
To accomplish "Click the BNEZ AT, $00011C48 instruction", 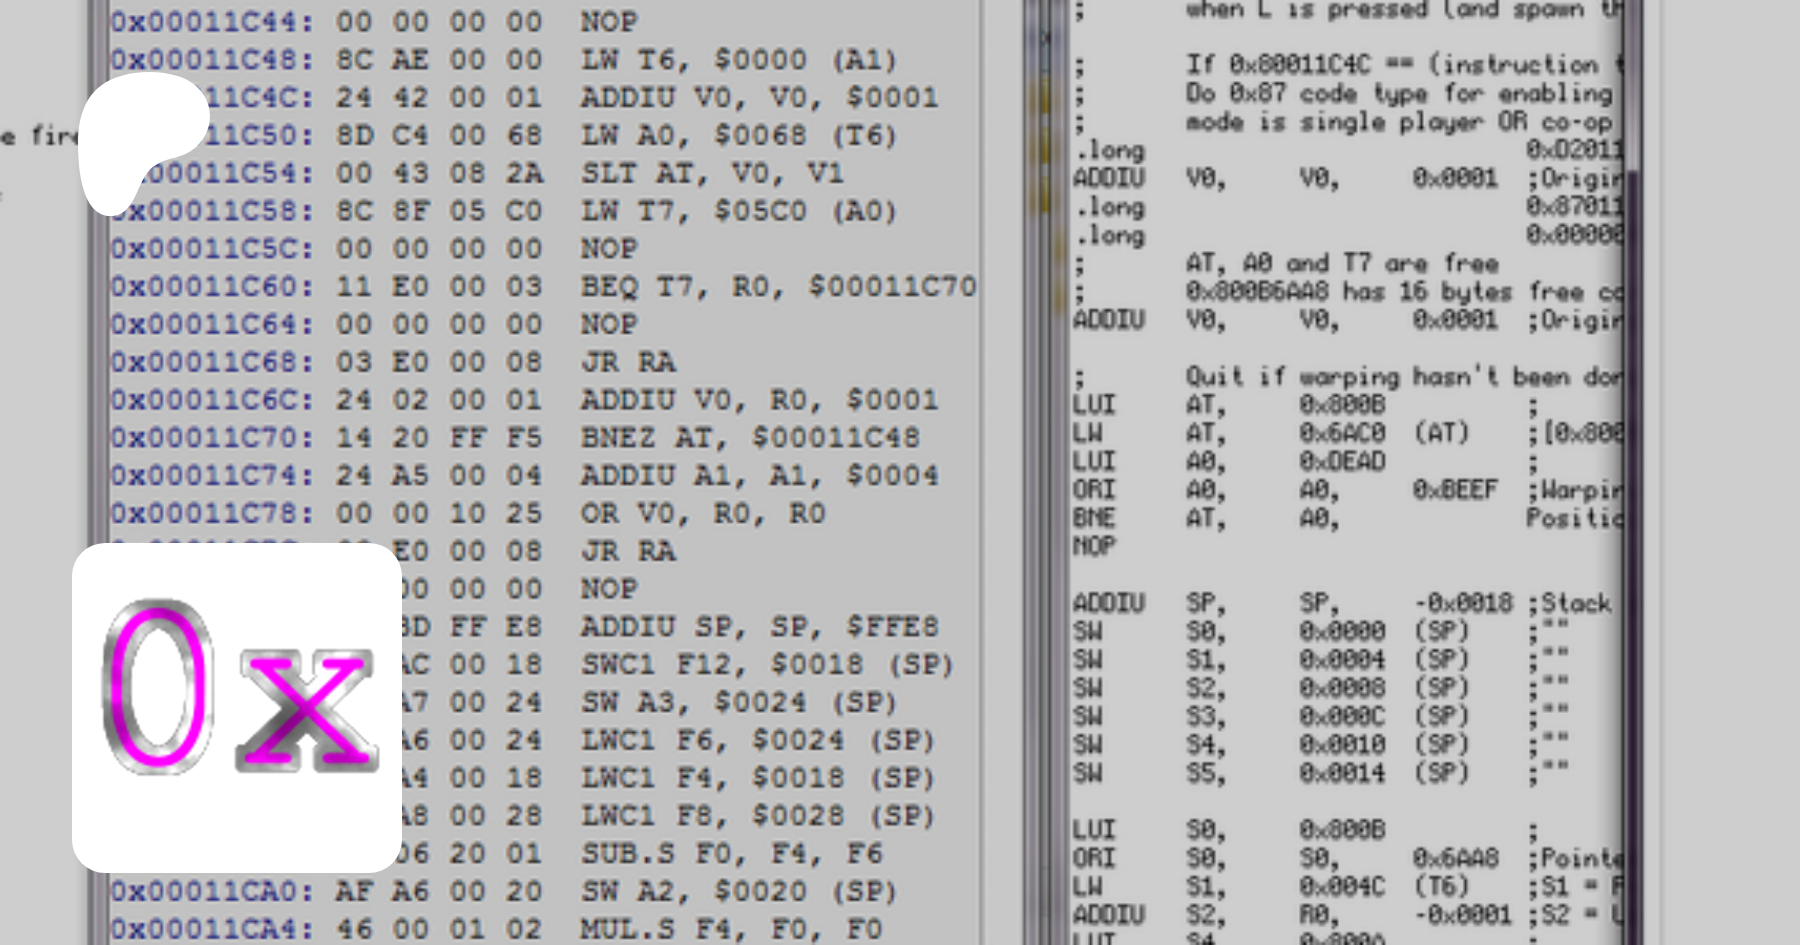I will tap(750, 438).
